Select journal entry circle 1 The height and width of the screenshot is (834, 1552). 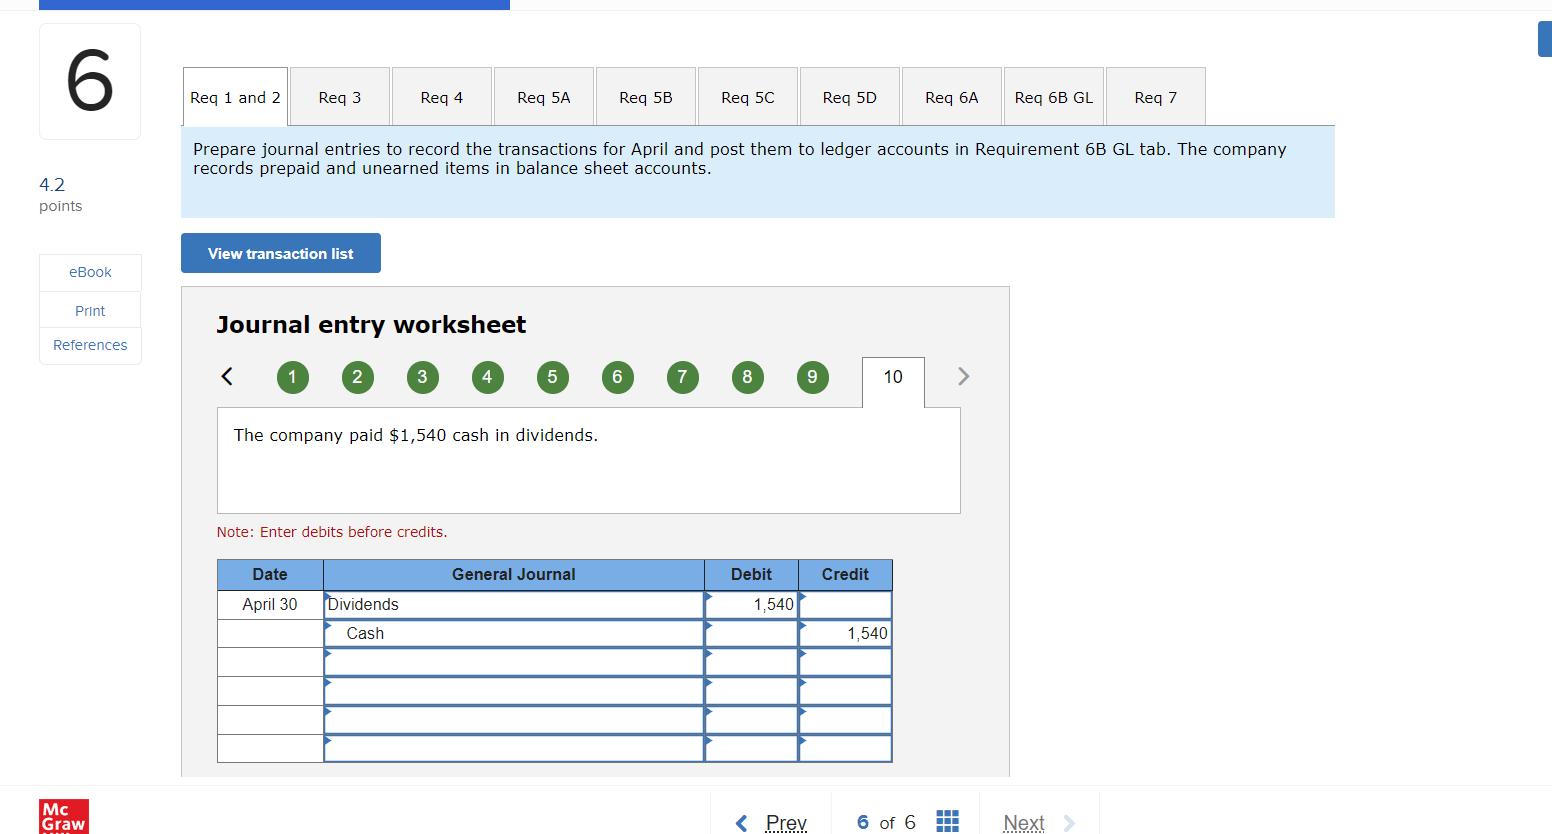[x=292, y=377]
